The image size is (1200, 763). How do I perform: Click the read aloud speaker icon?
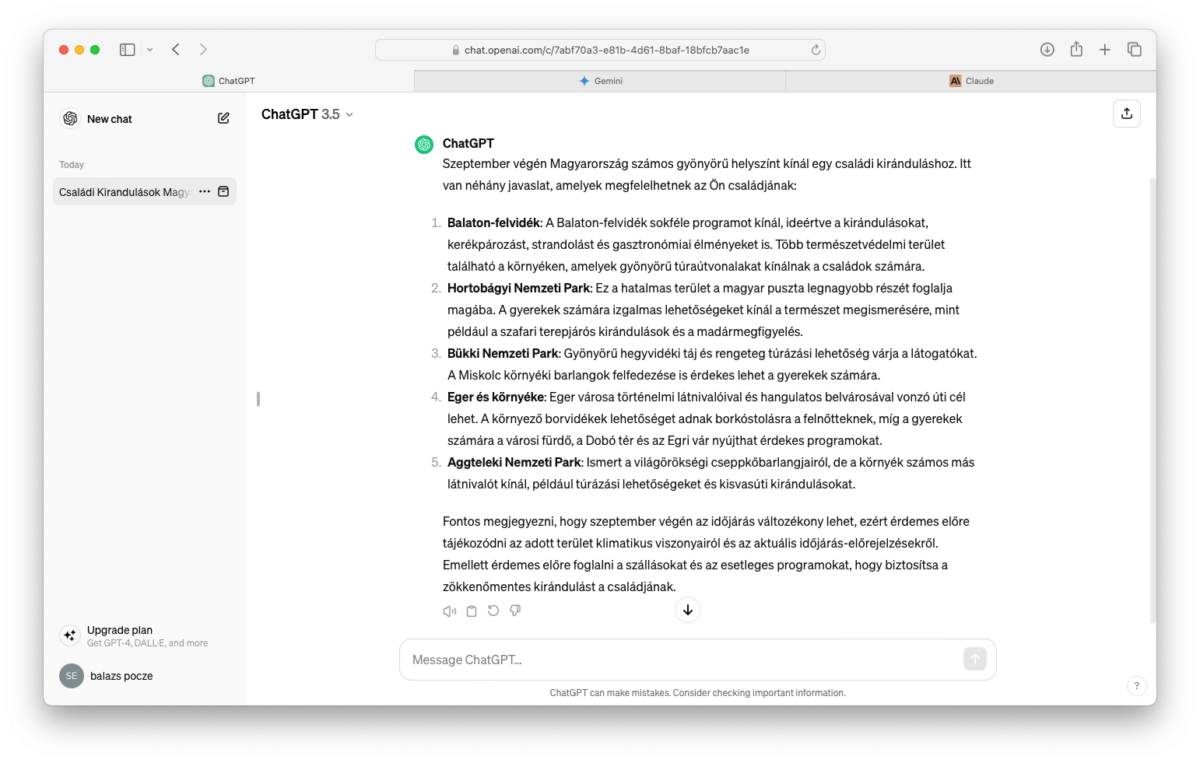click(449, 611)
